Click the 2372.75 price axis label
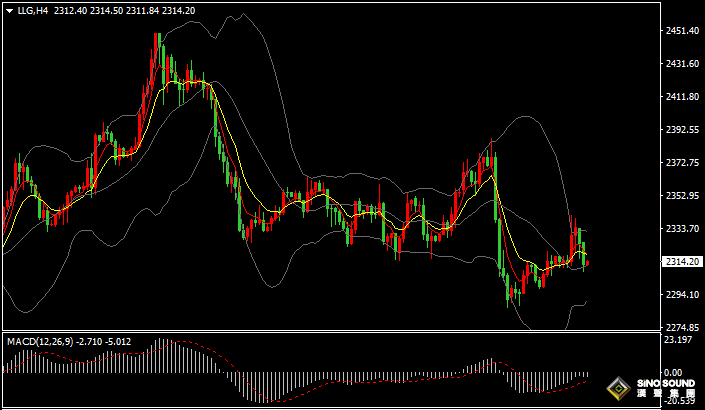Viewport: 705px width, 410px height. click(681, 163)
